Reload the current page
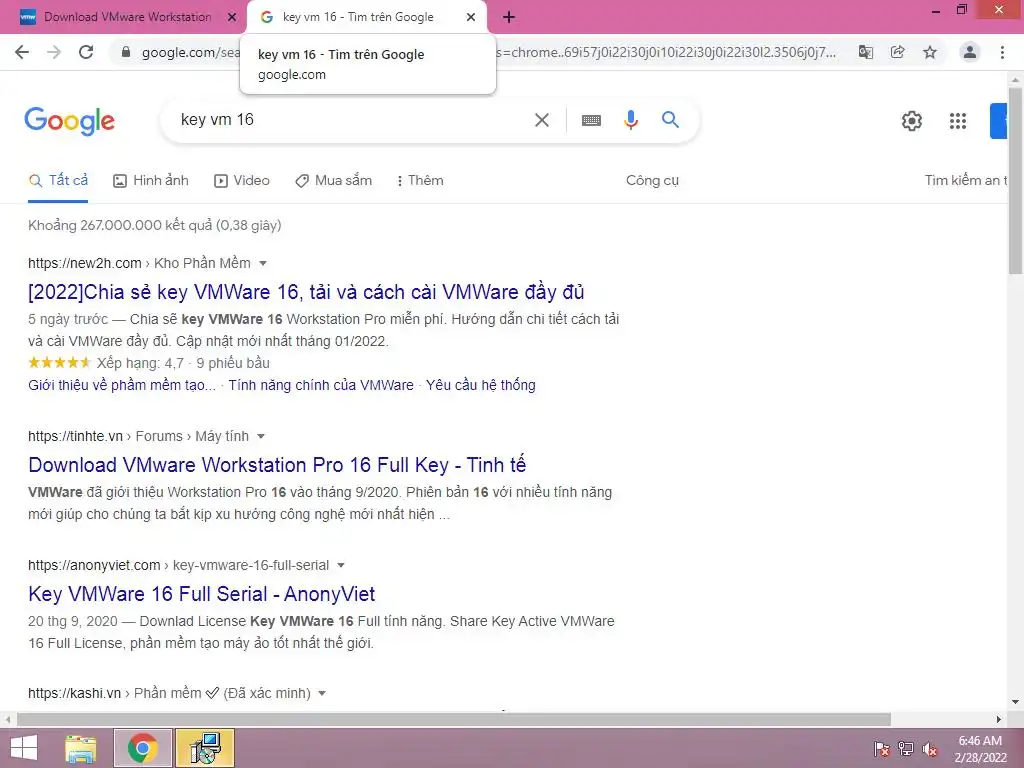The image size is (1024, 768). (x=86, y=52)
